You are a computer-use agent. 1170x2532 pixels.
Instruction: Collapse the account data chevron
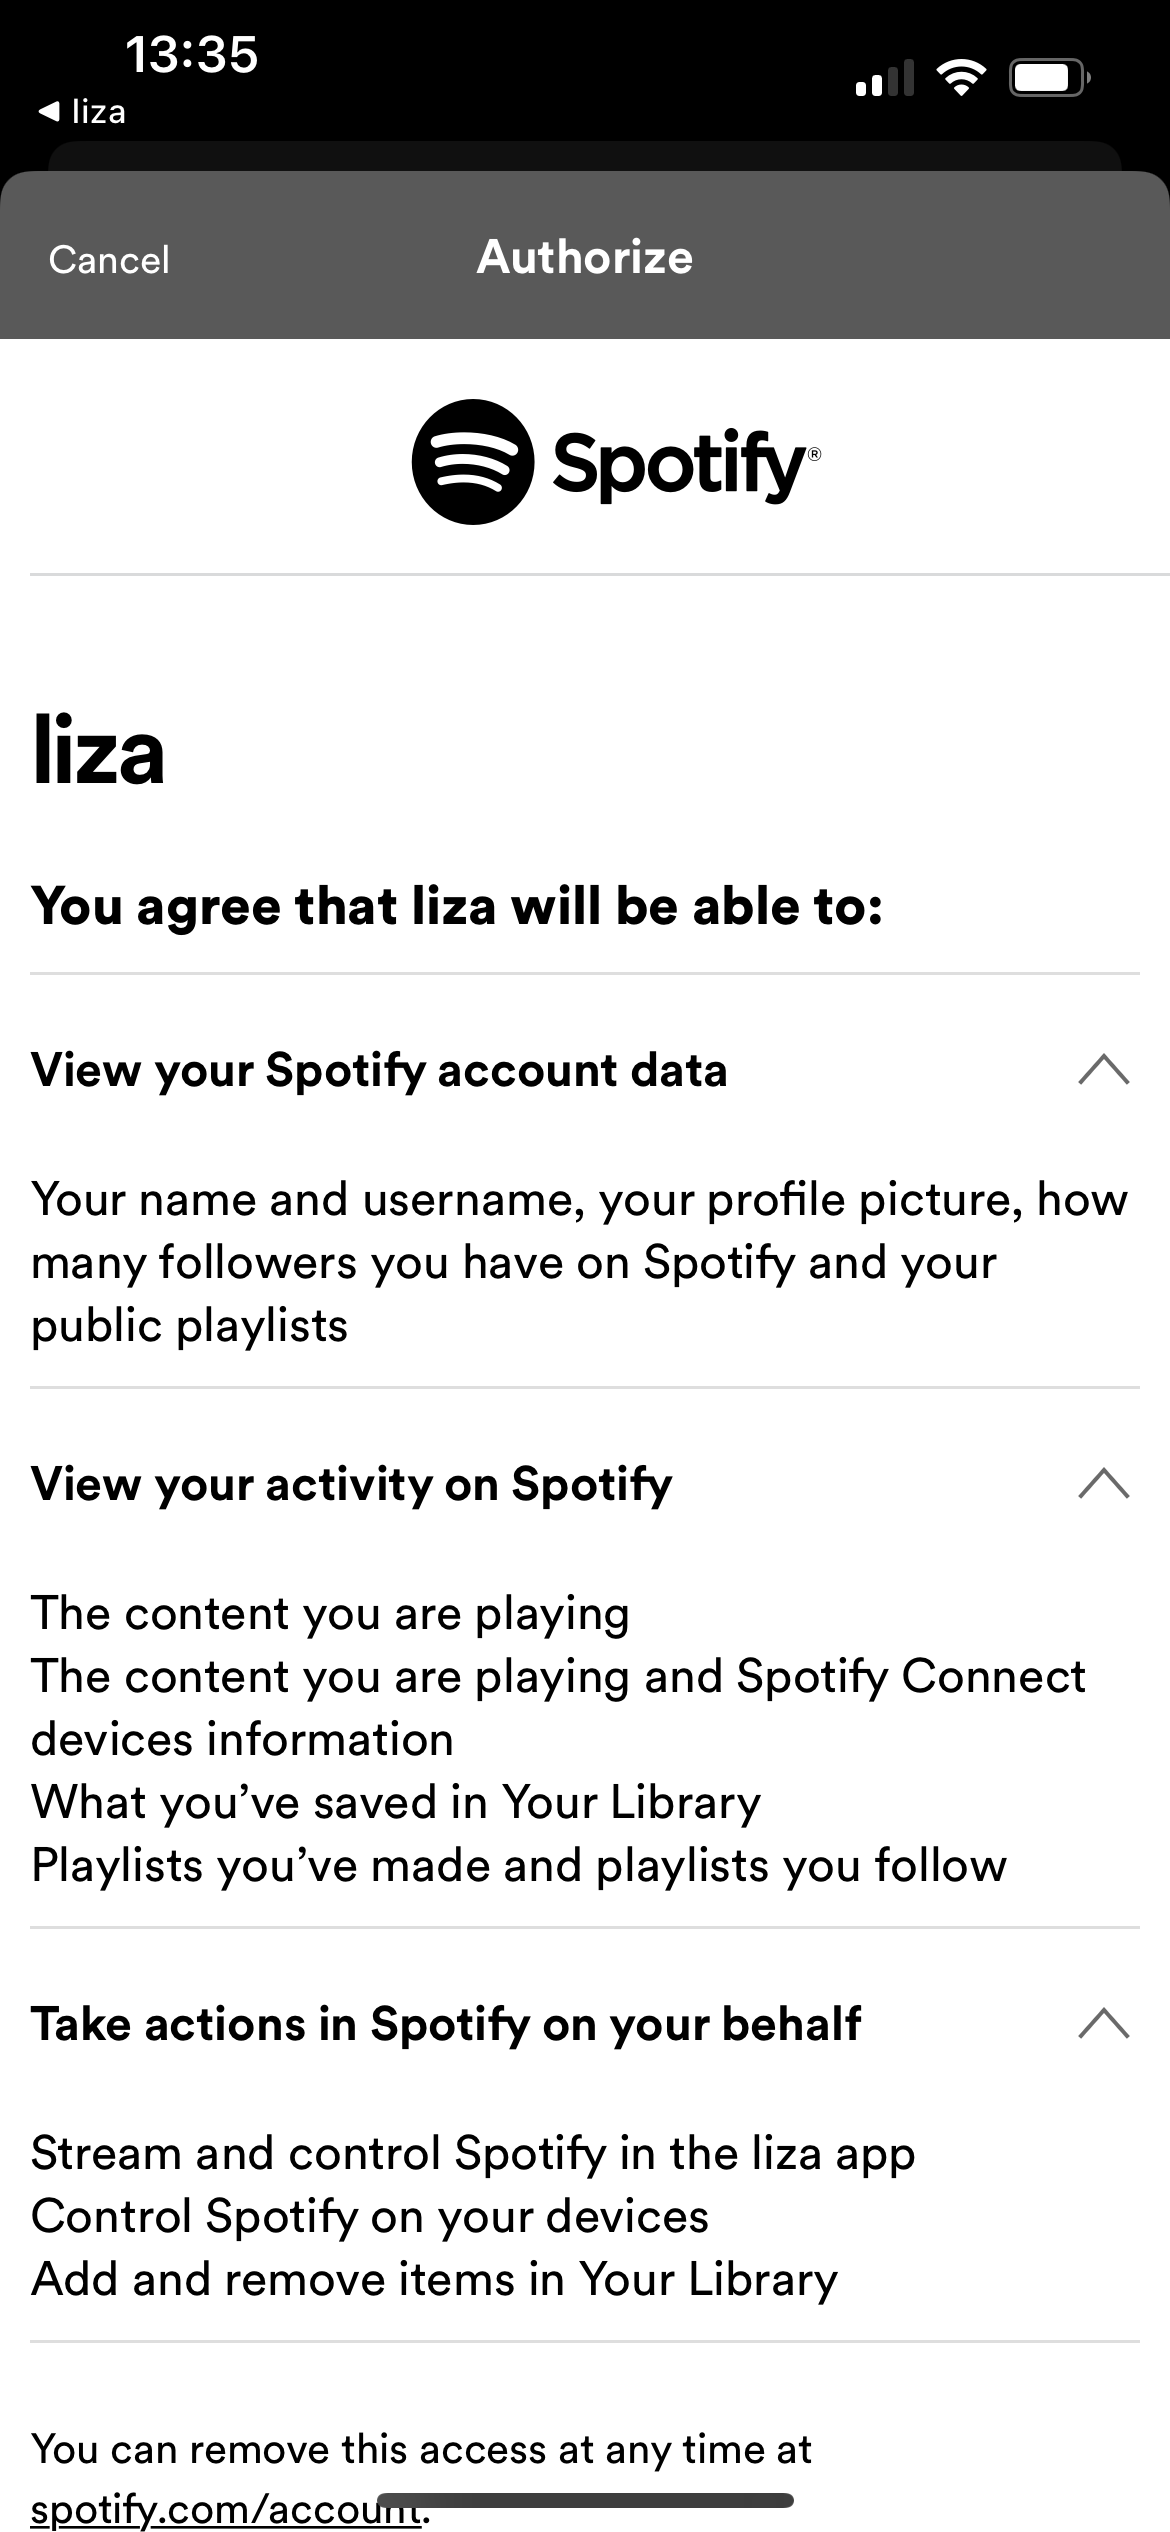click(1104, 1069)
